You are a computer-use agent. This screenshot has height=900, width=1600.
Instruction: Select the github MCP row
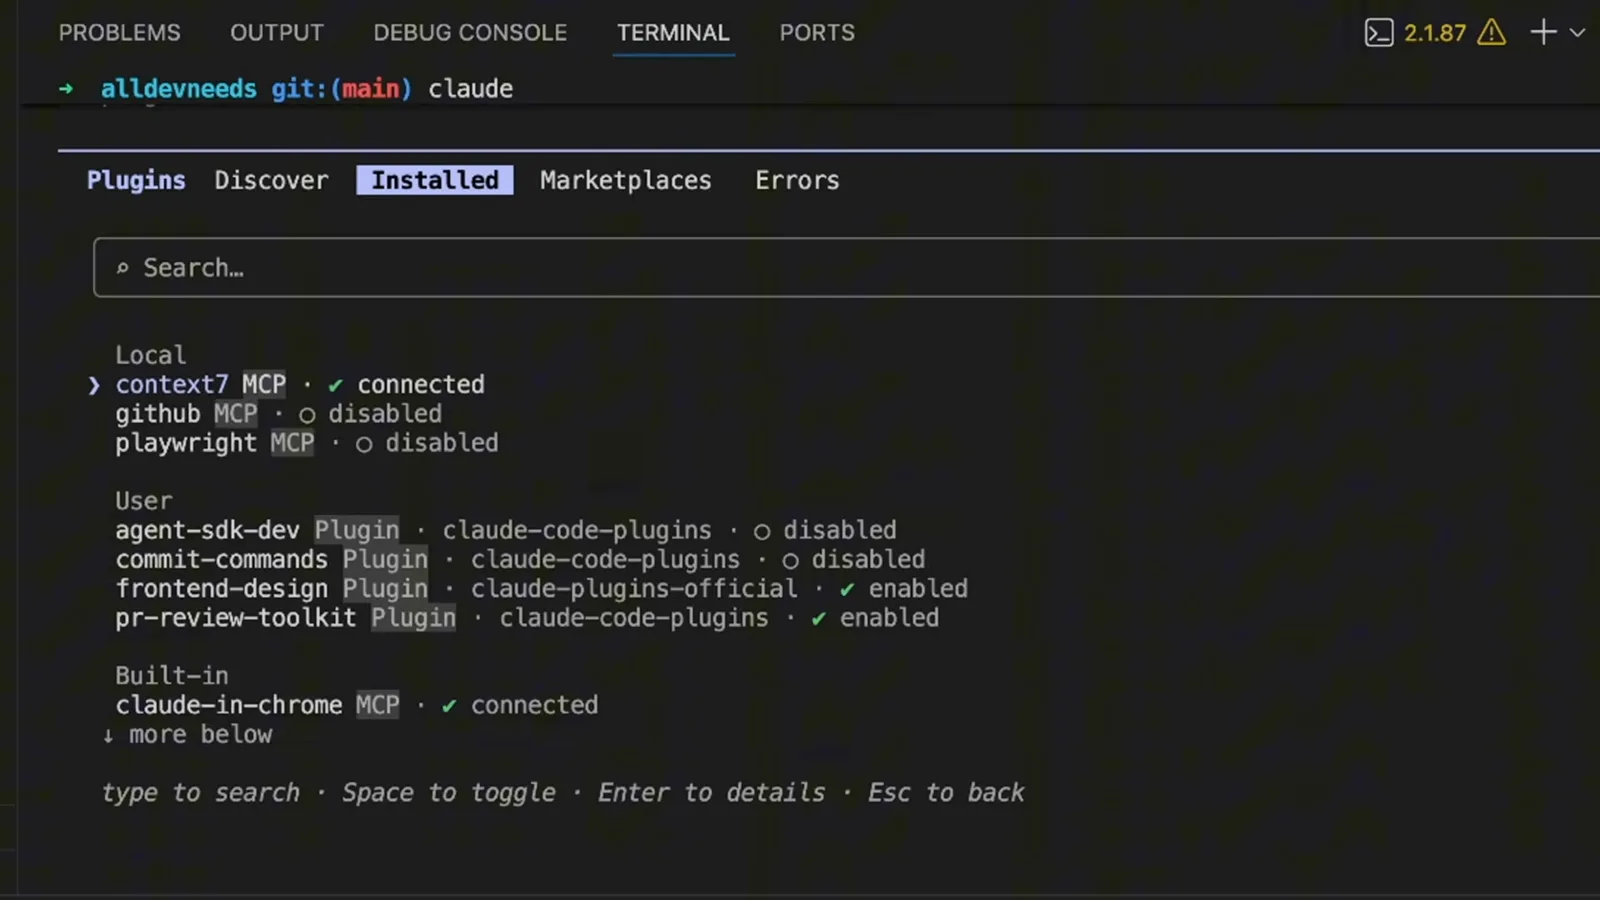[x=278, y=414]
